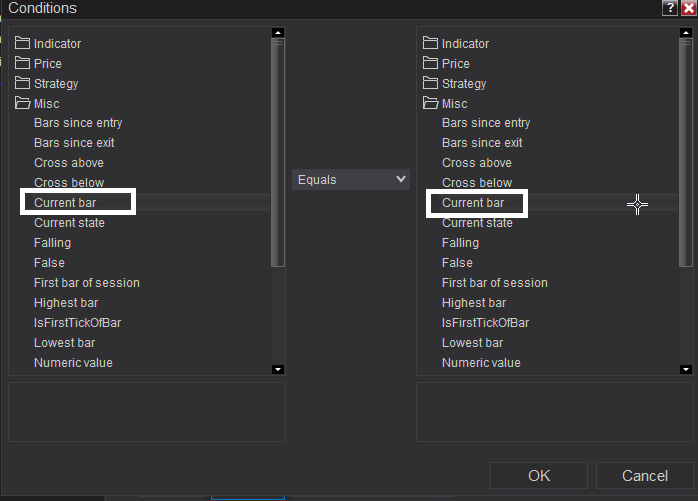
Task: Select "Cross above" in the left list
Action: click(x=69, y=163)
